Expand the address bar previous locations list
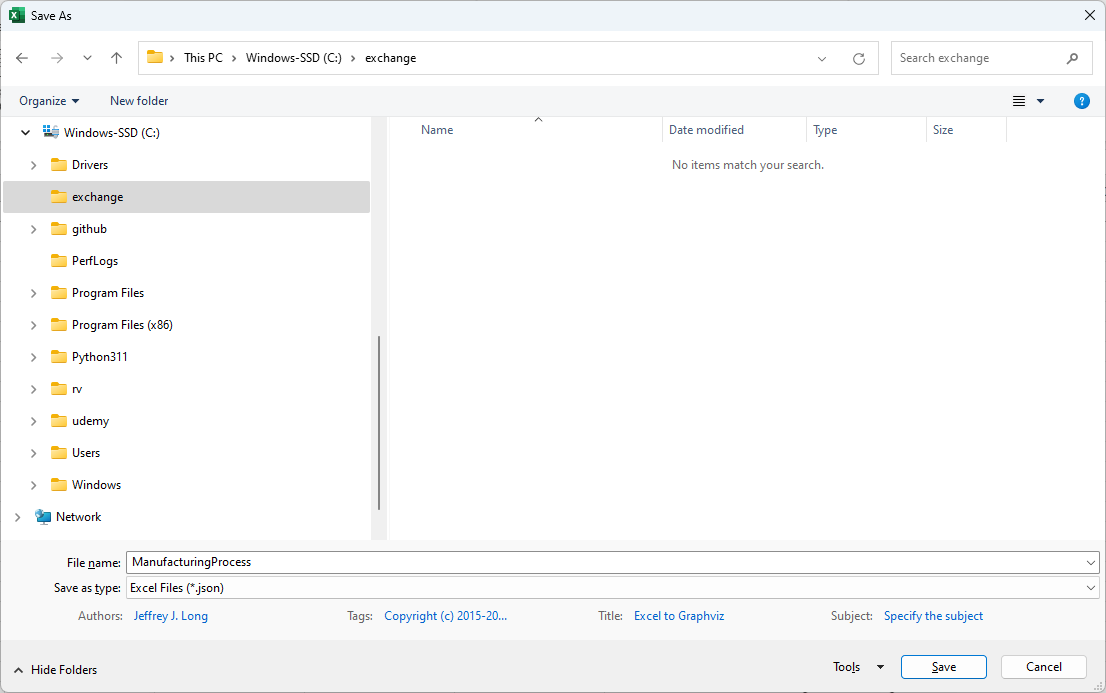1106x693 pixels. point(822,58)
